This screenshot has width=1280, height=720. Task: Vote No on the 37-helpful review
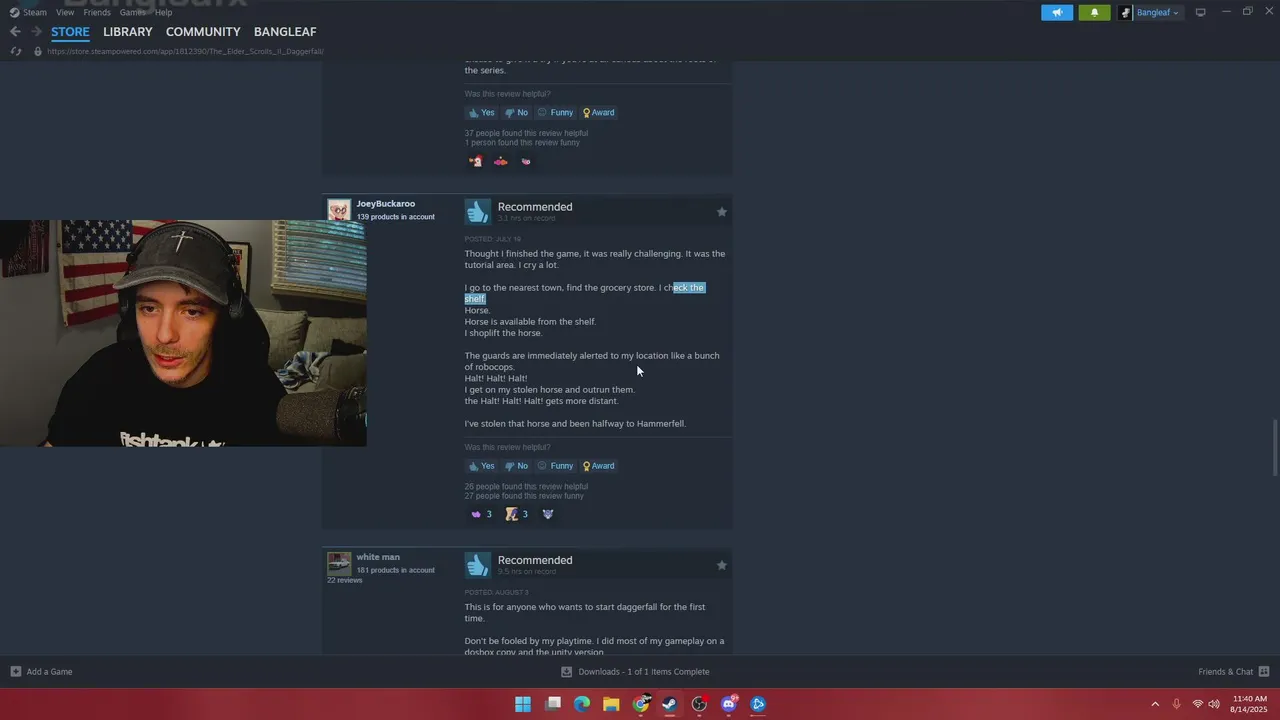coord(516,113)
